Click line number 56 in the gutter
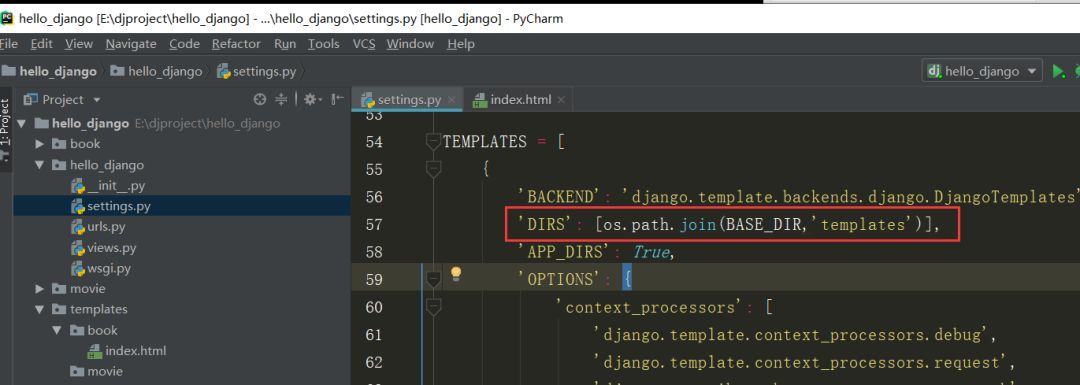Screen dimensions: 1080x385 coord(374,197)
